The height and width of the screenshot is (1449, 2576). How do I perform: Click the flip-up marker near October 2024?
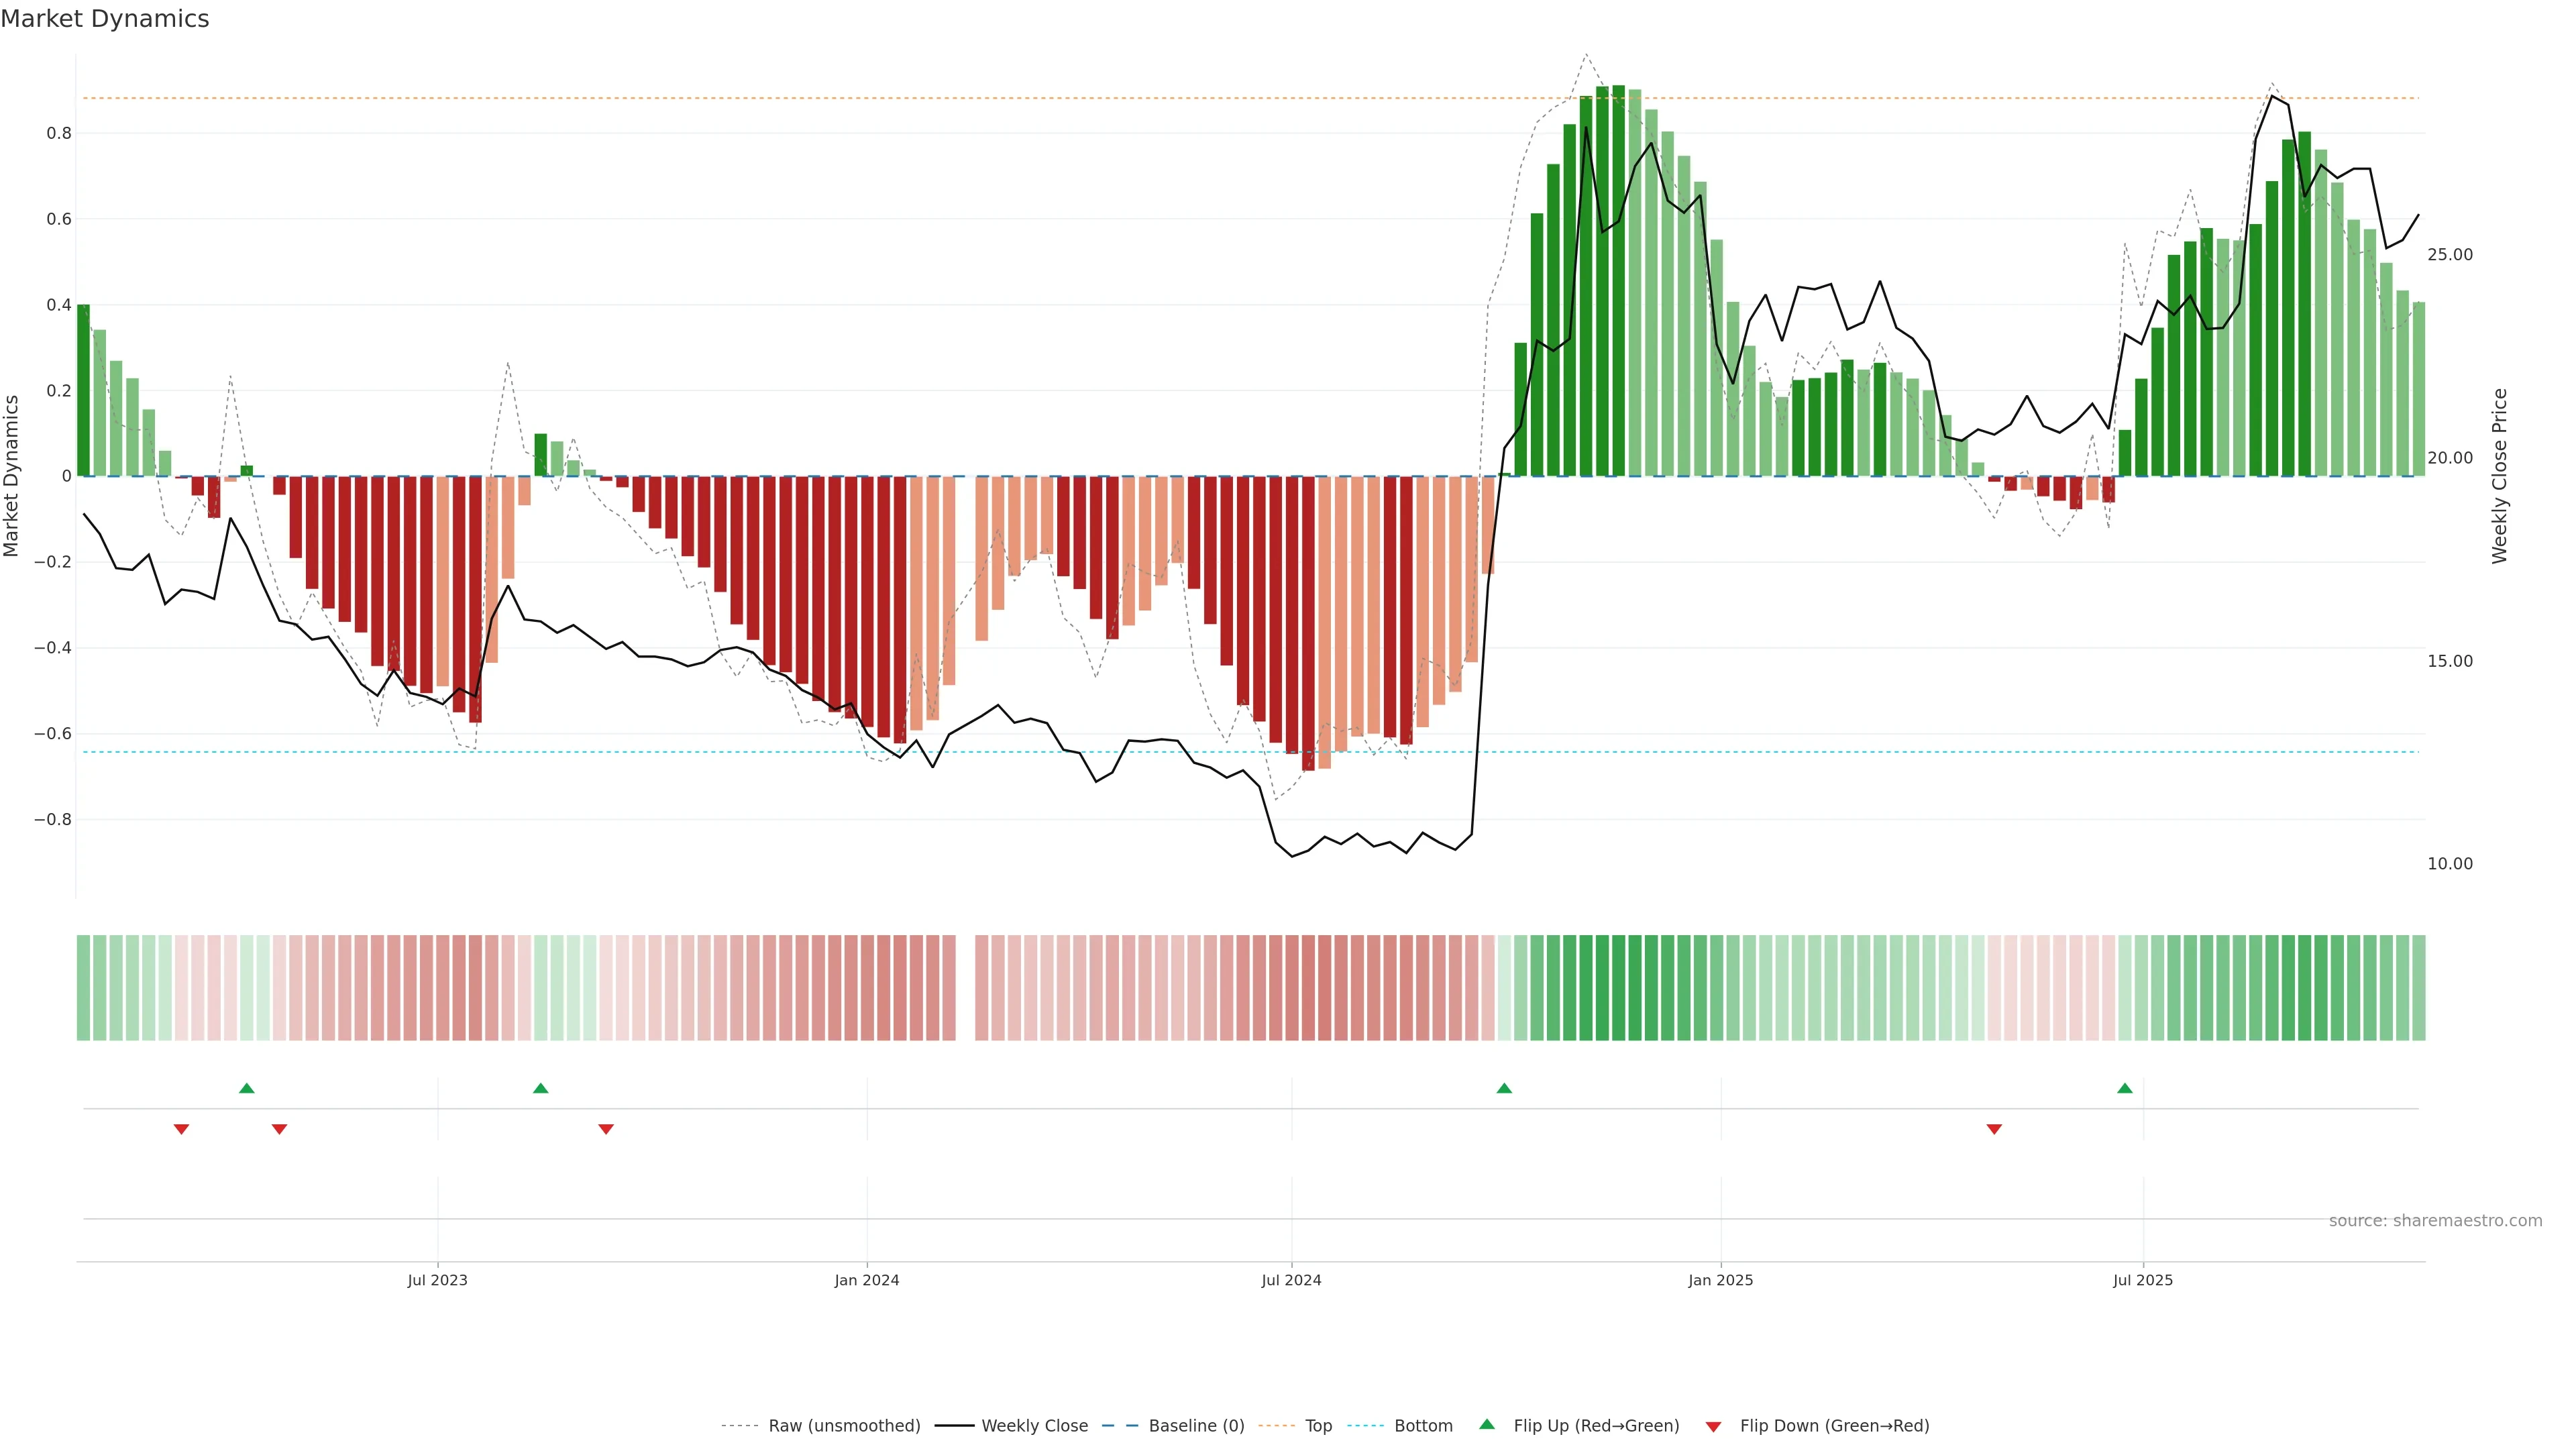(1504, 1088)
